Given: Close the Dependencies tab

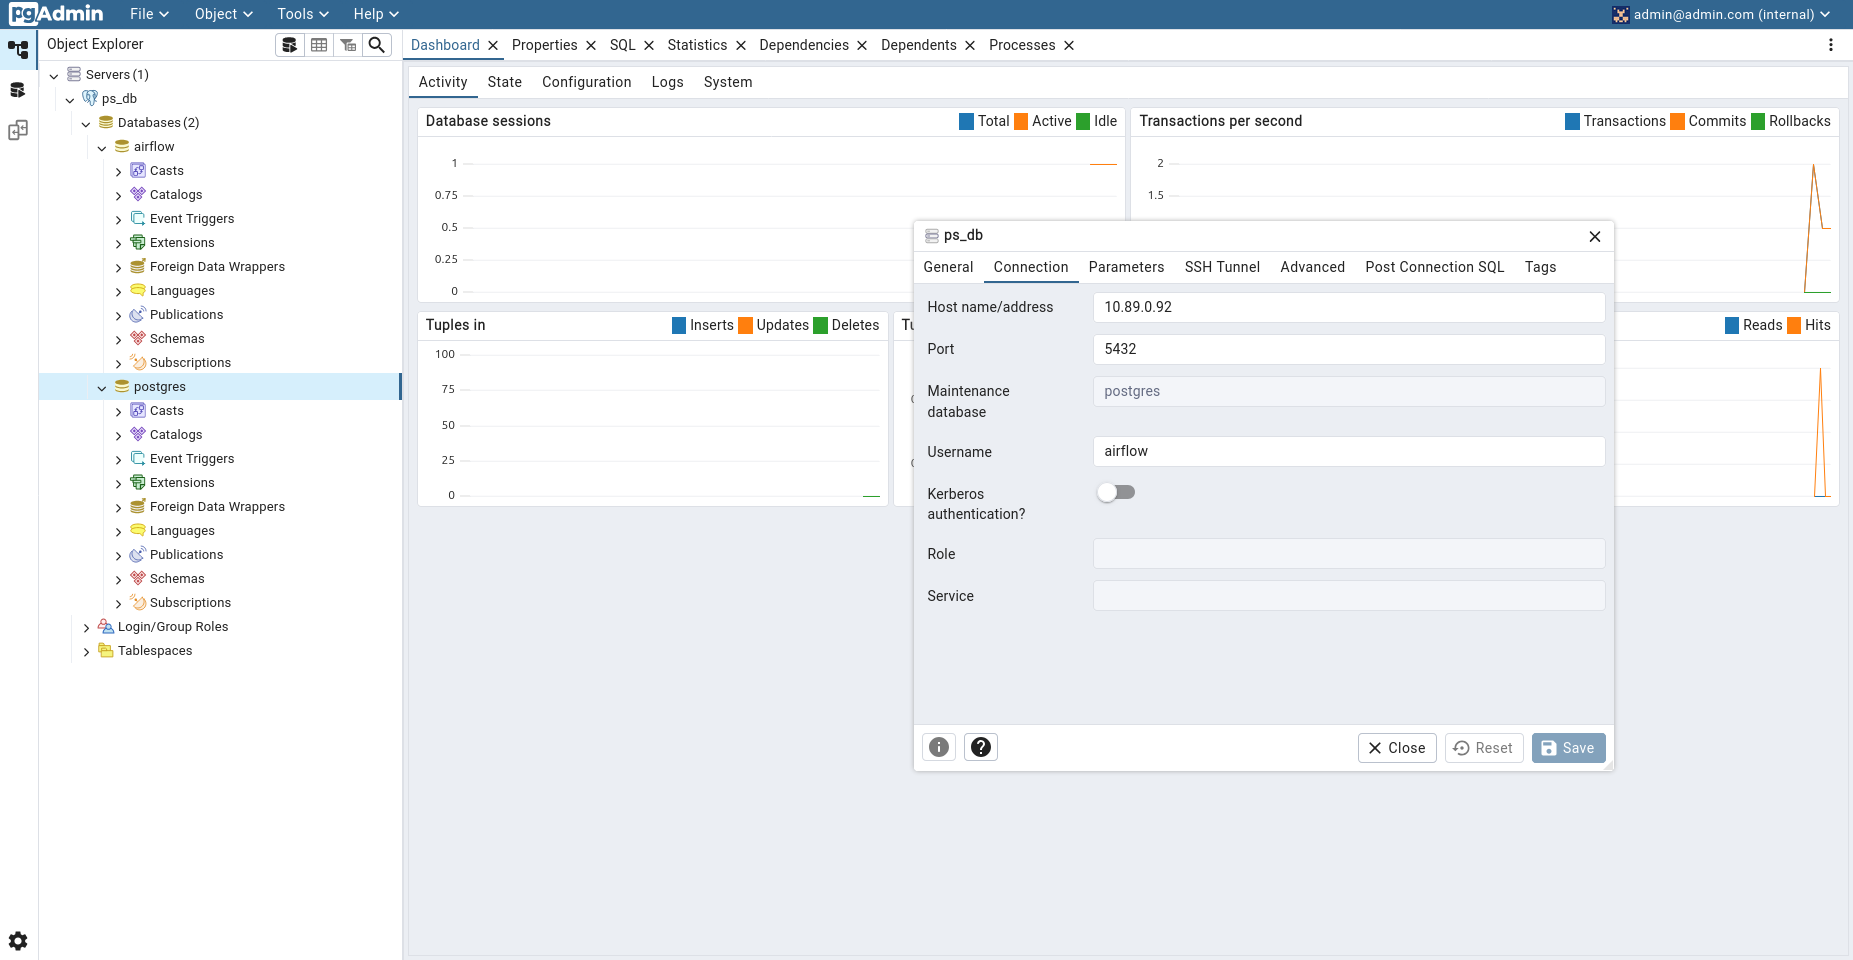Looking at the screenshot, I should [862, 45].
